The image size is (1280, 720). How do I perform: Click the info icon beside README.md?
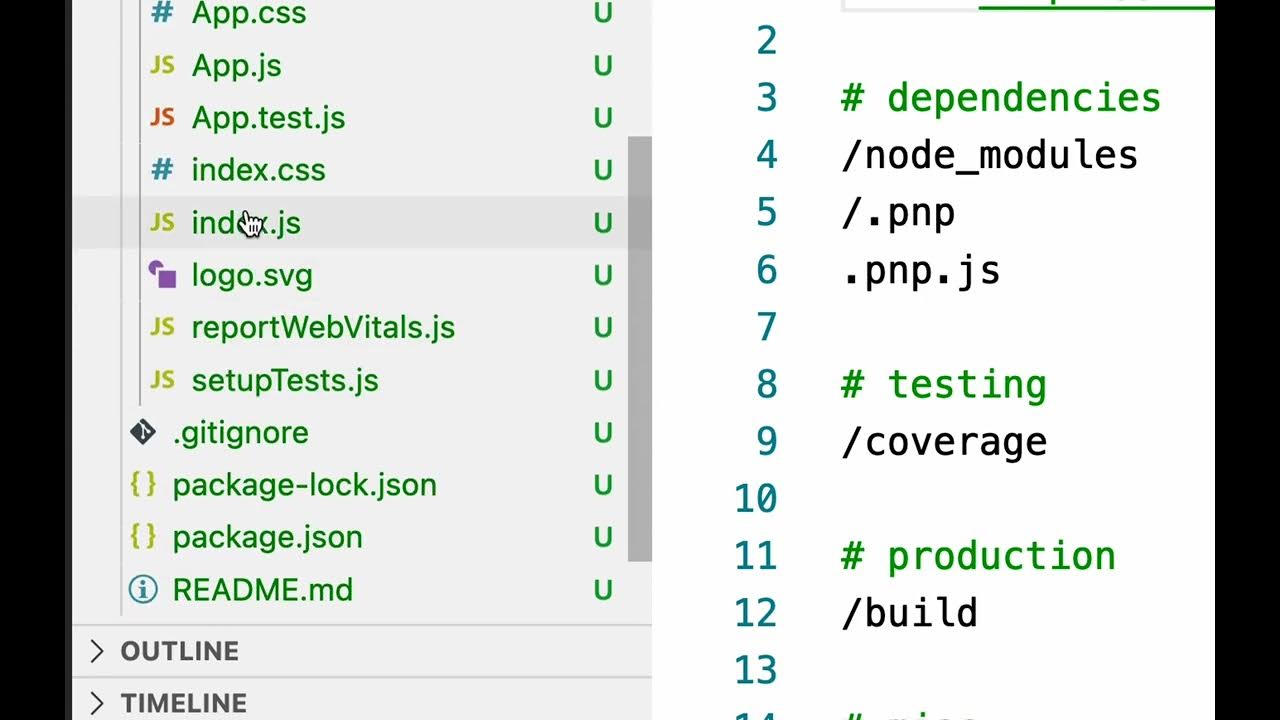coord(143,590)
